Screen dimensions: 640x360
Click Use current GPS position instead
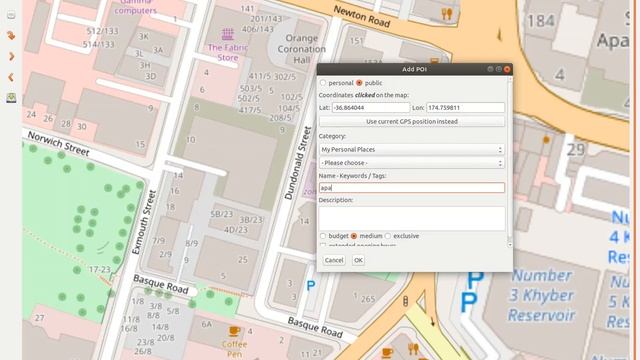coord(411,122)
